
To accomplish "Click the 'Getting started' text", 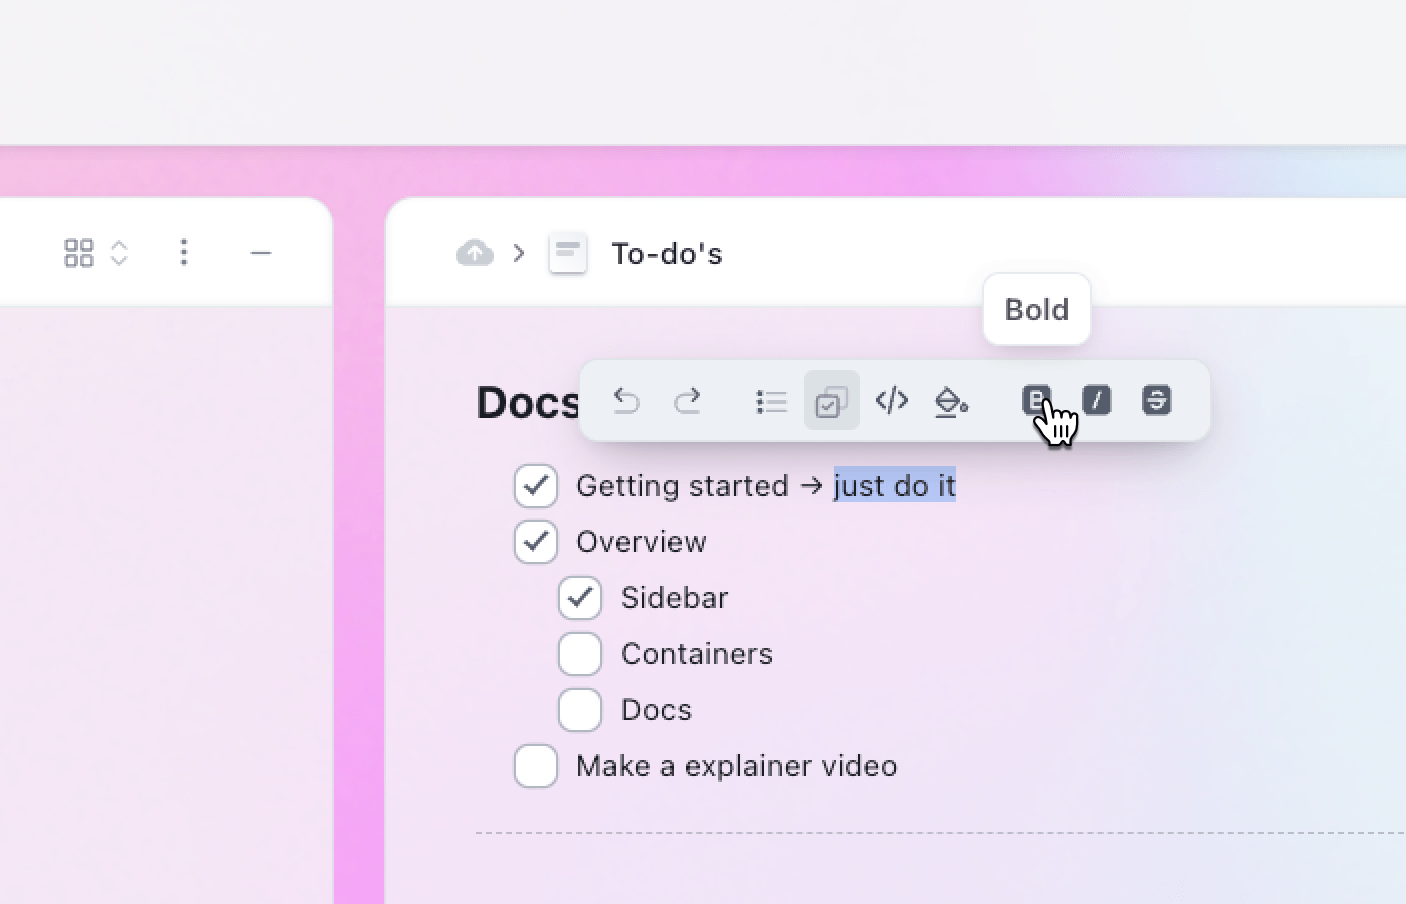I will (682, 486).
